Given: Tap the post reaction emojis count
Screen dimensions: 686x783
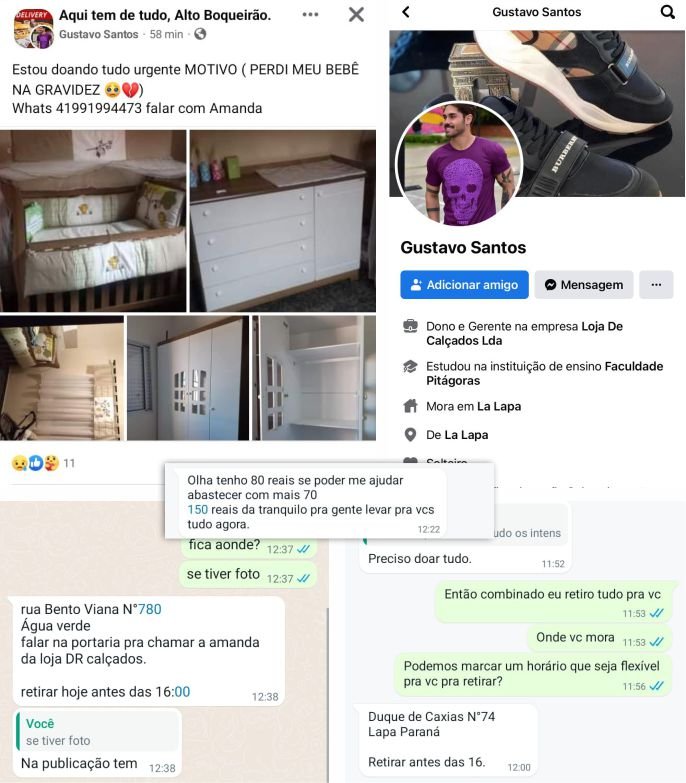Looking at the screenshot, I should [43, 463].
